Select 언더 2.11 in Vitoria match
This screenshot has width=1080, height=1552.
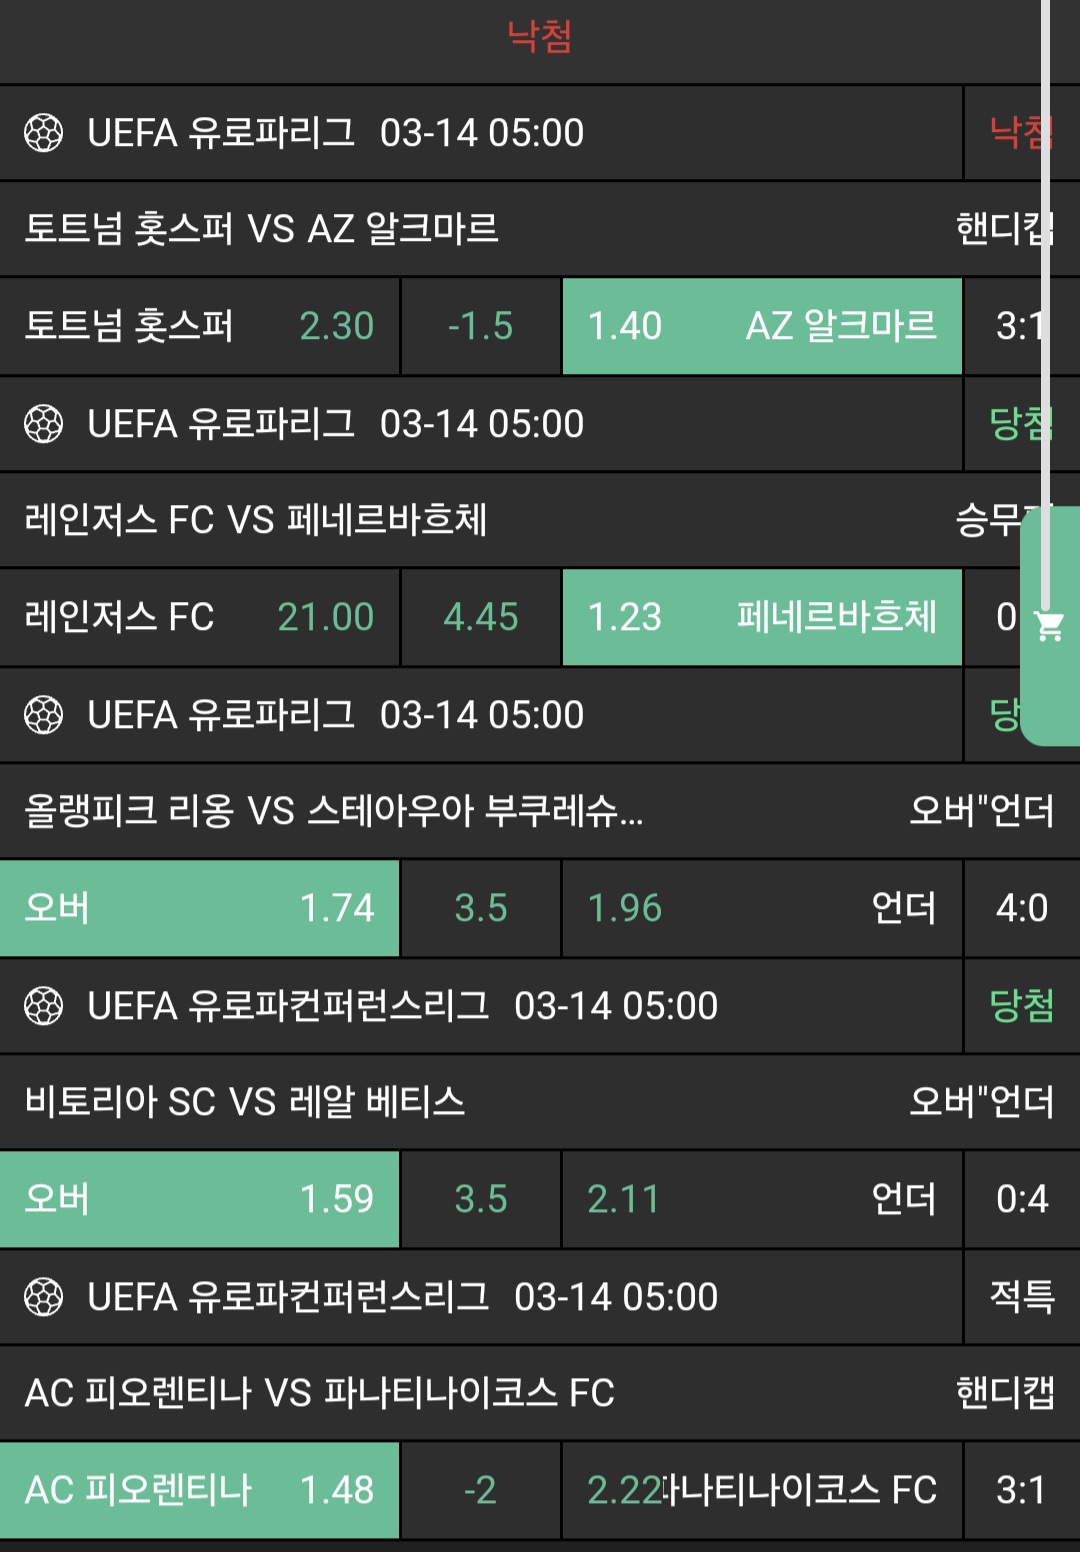(762, 1199)
